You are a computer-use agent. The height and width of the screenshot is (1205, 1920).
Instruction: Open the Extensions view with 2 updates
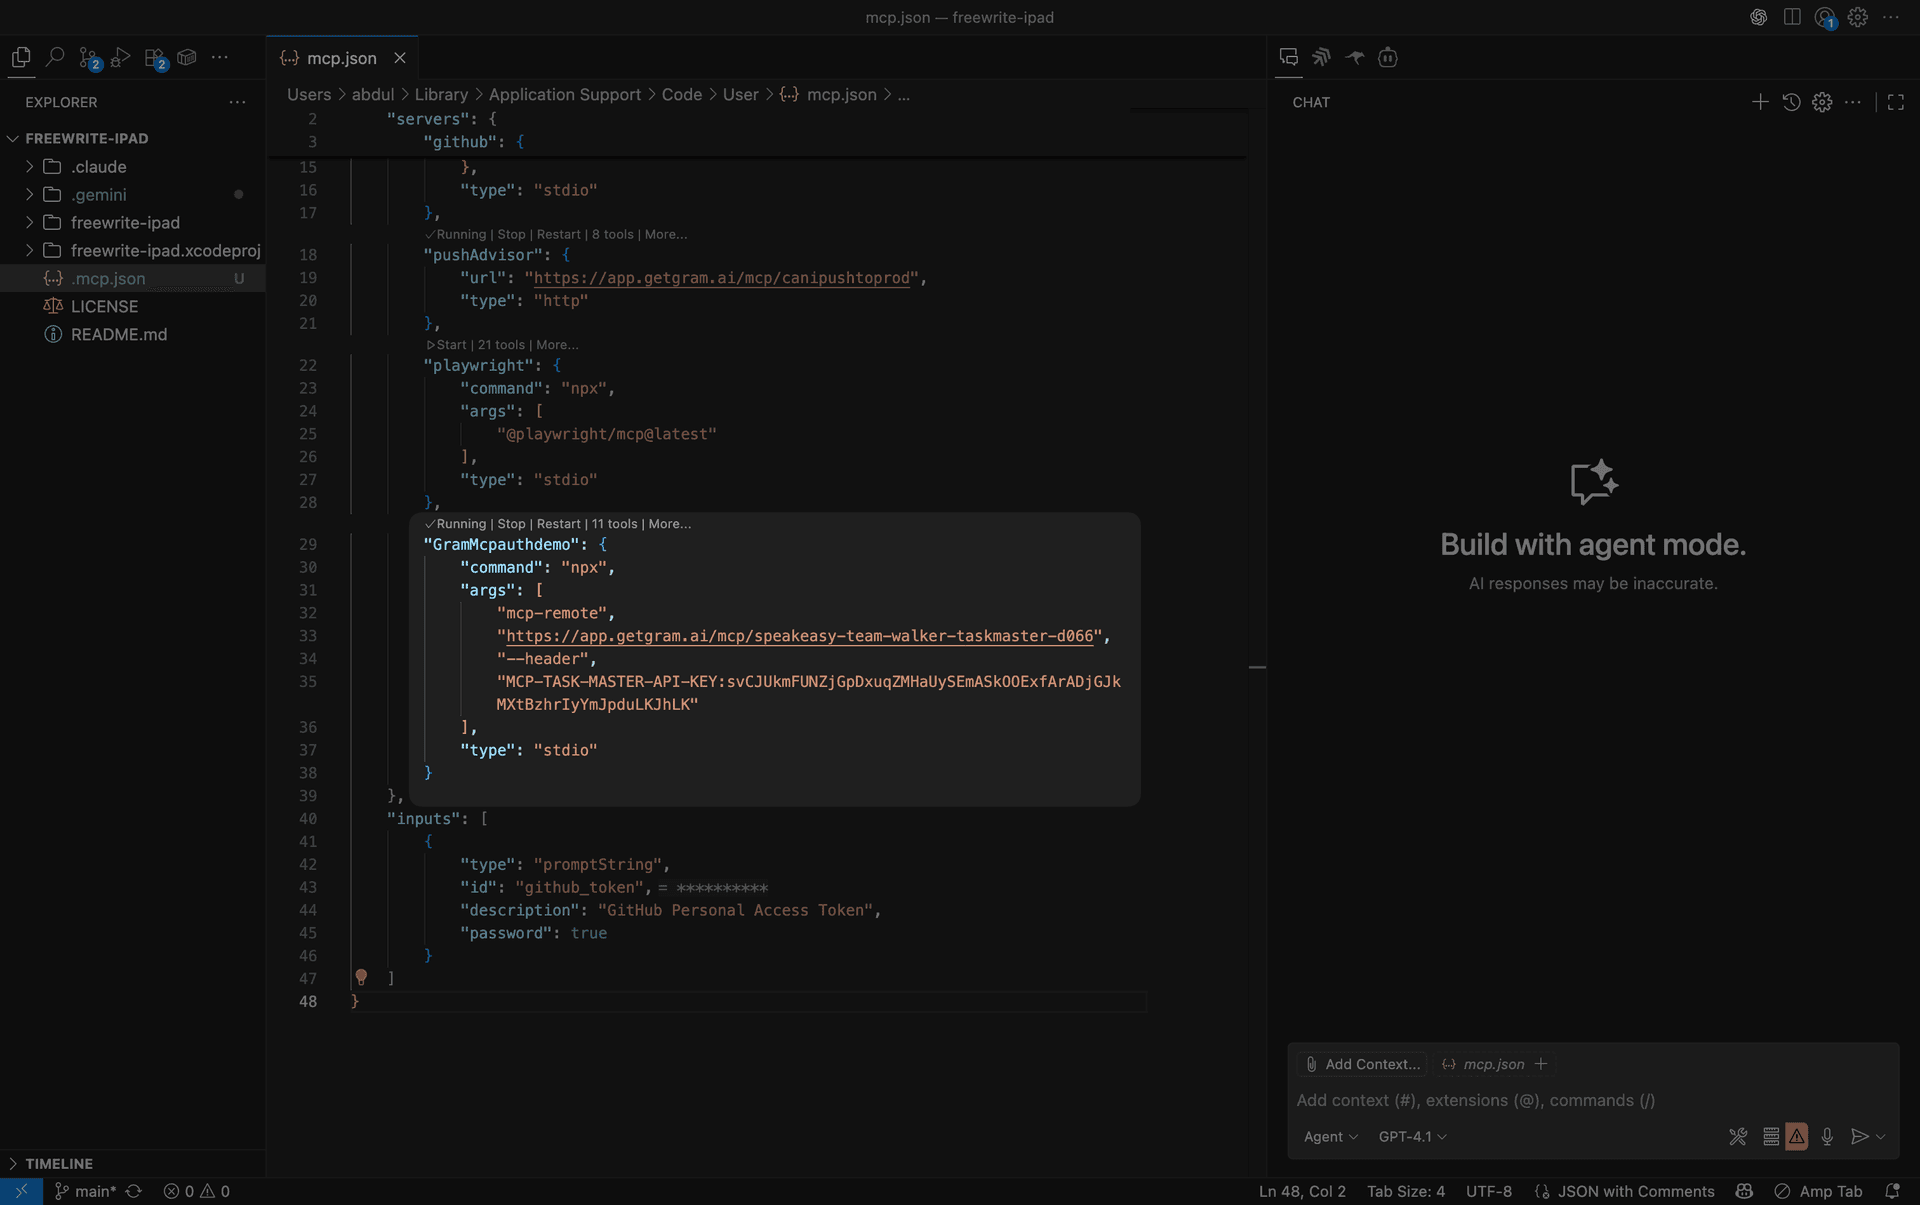tap(156, 57)
